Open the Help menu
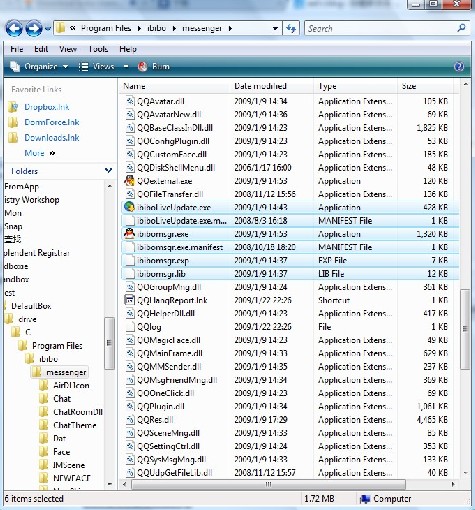 [128, 49]
